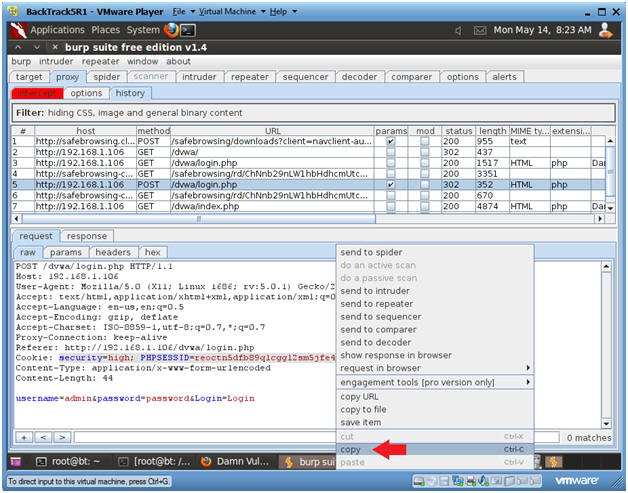Toggle params checkbox for /dvwa/ row 2
628x493 pixels.
[390, 152]
